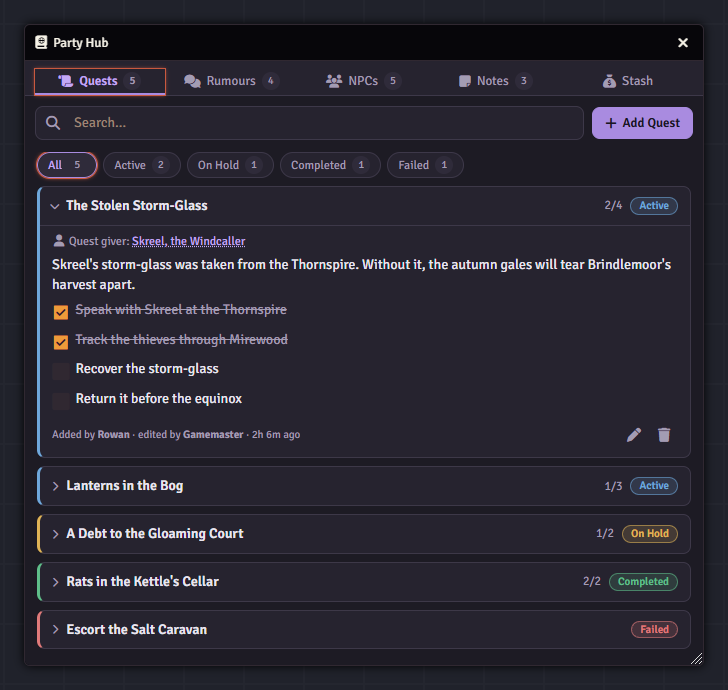This screenshot has width=728, height=690.
Task: Click the Notes sticky-note icon
Action: (465, 81)
